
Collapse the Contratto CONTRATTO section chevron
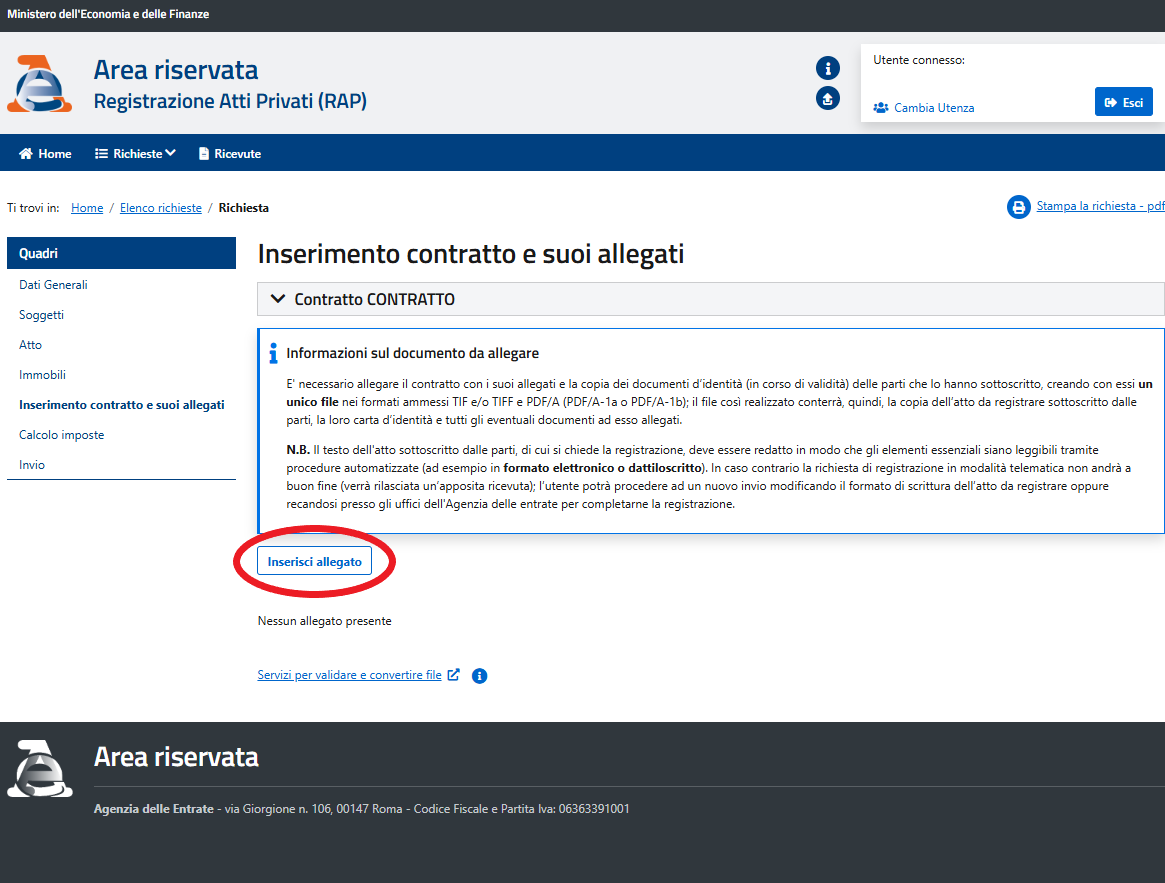[278, 299]
